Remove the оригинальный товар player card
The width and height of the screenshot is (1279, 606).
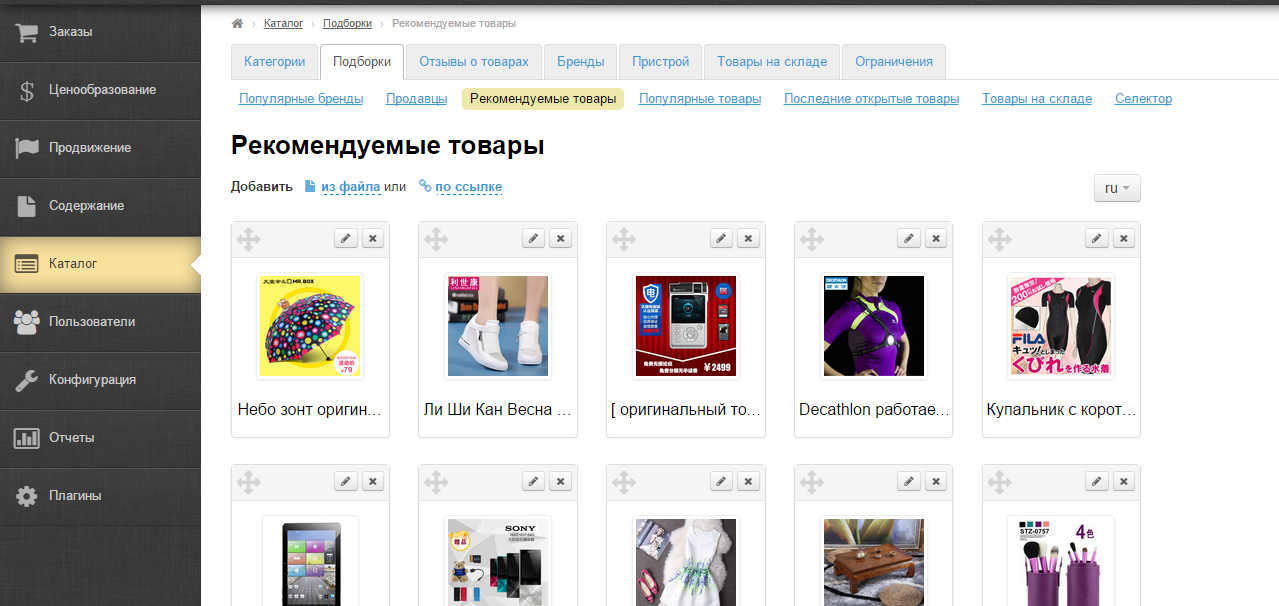pos(749,238)
